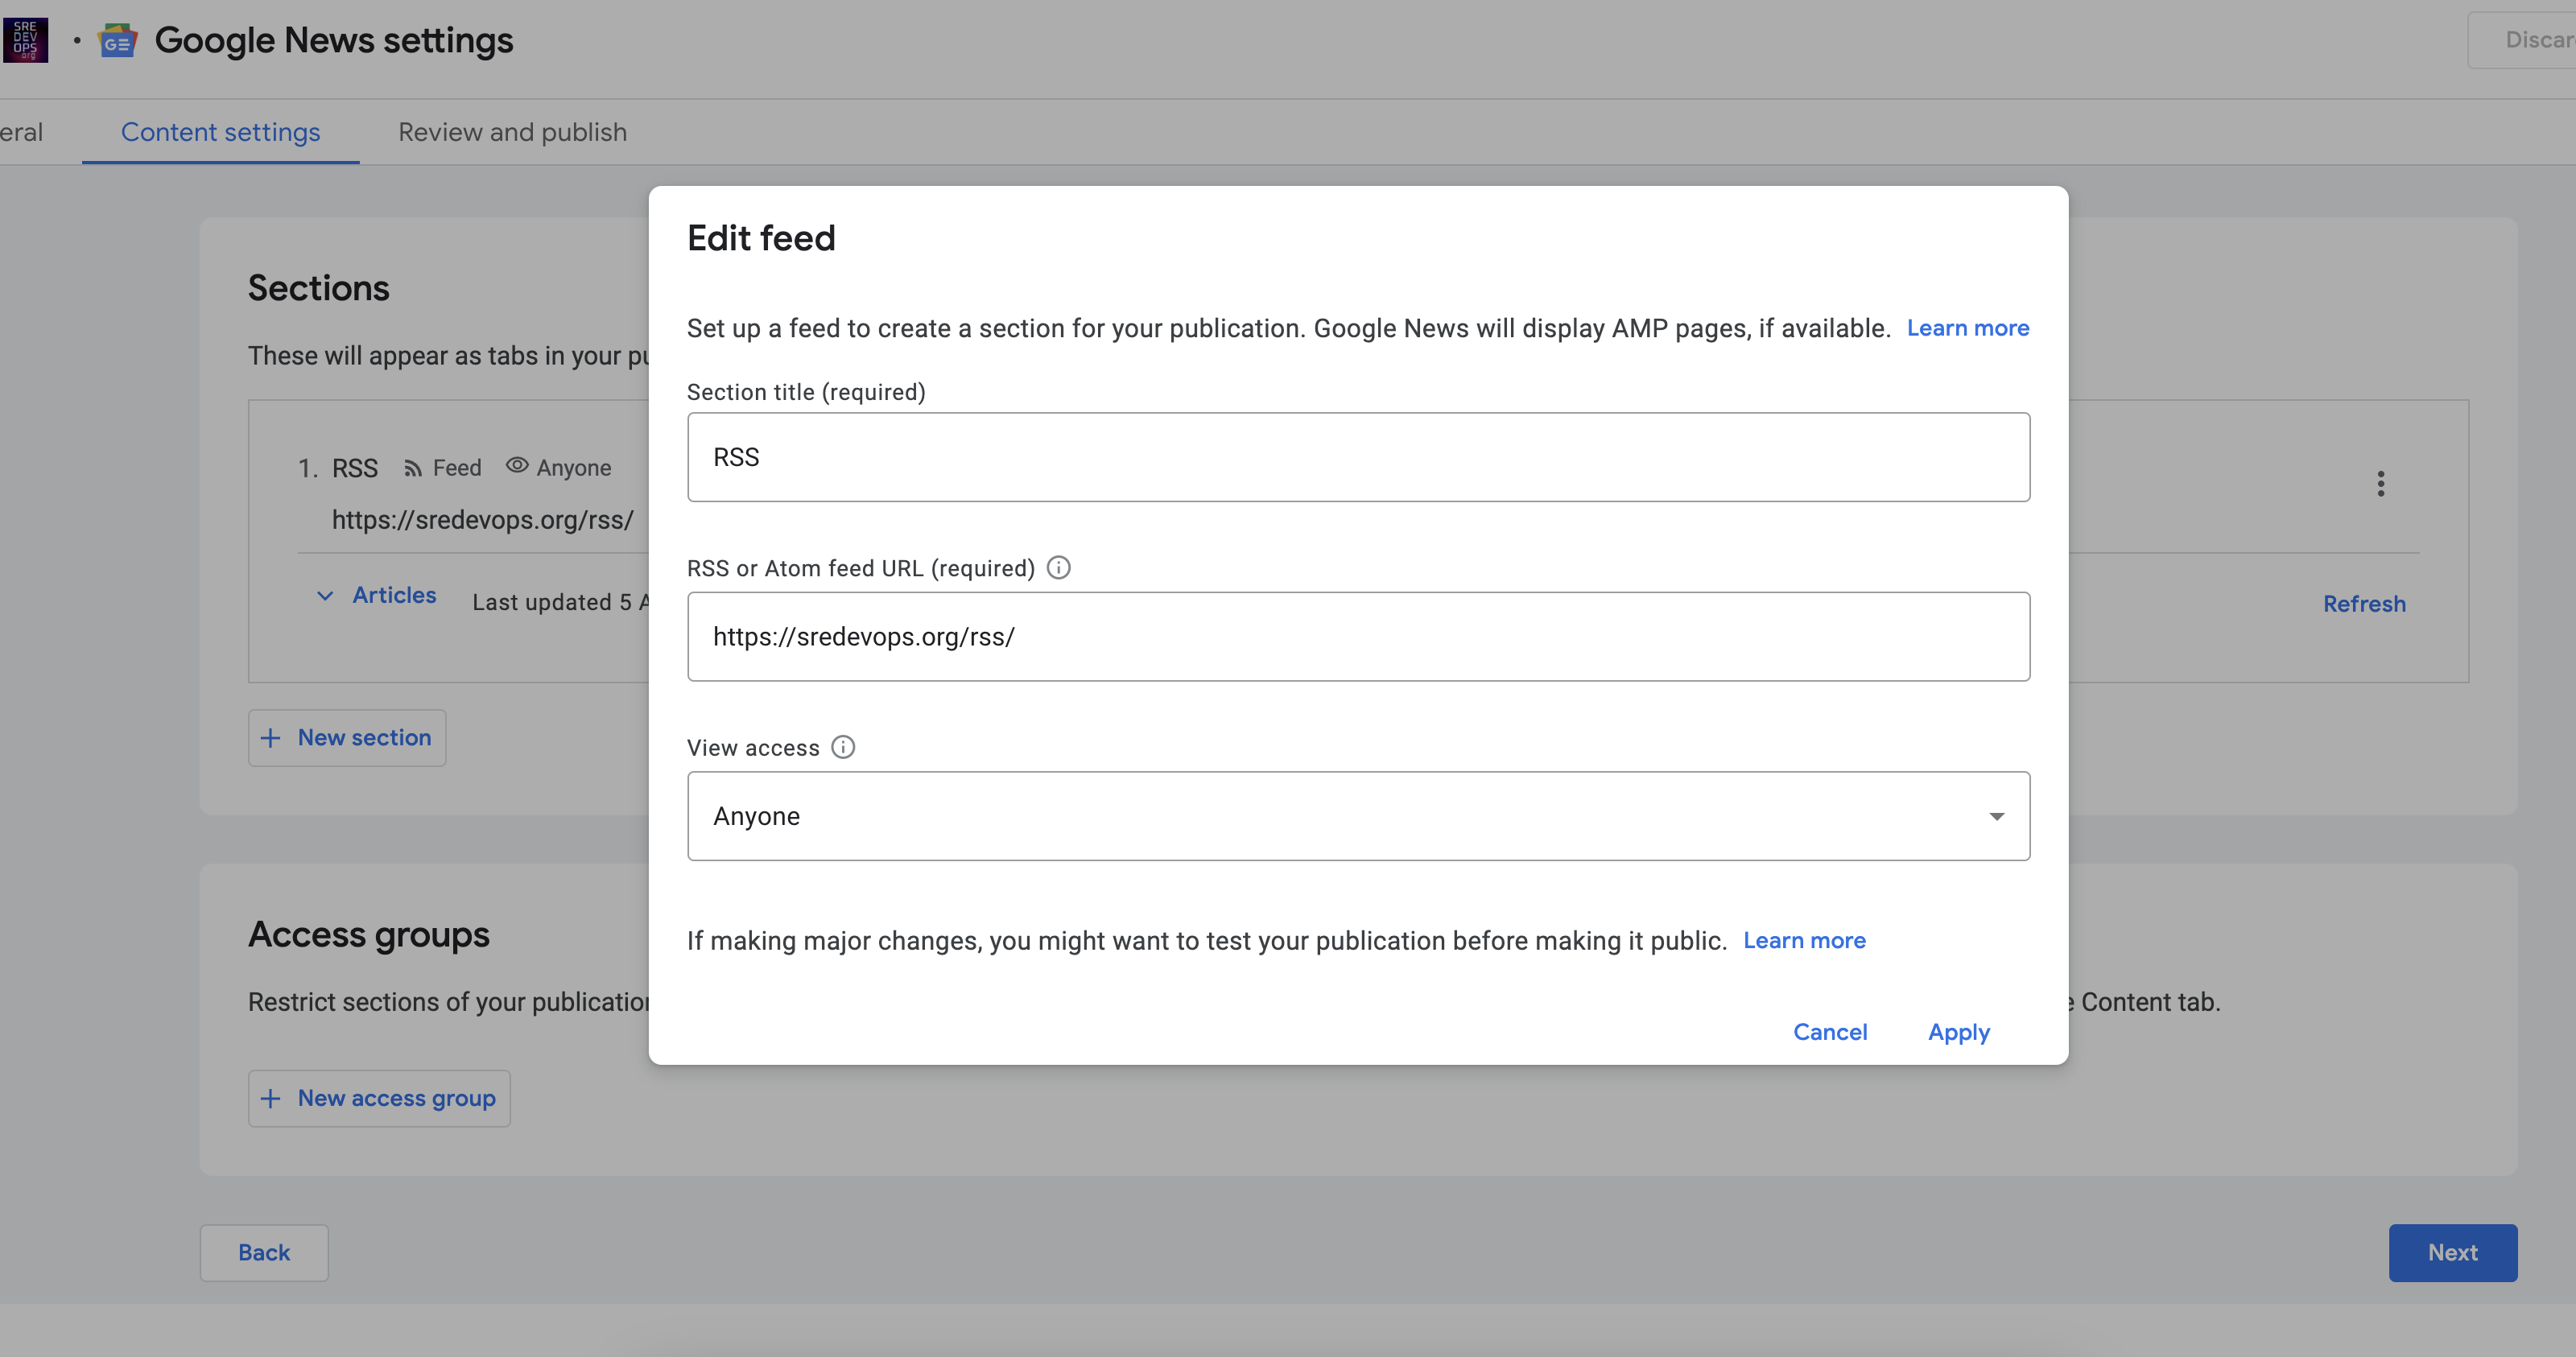The image size is (2576, 1357).
Task: Open three-dot menu for RSS section
Action: [2380, 484]
